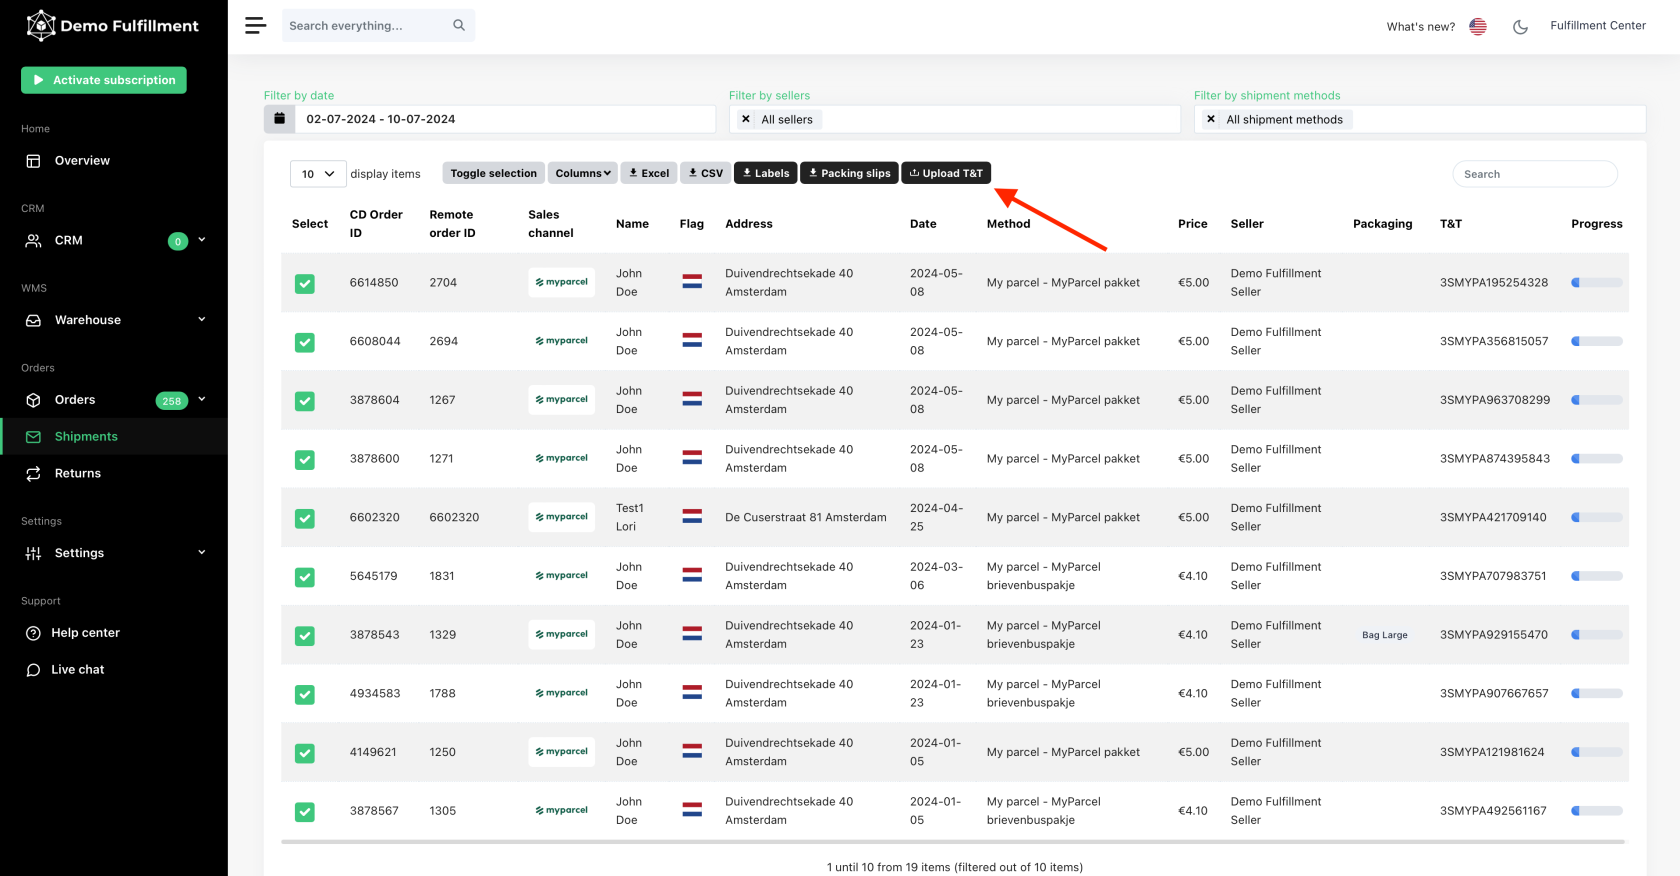Image resolution: width=1680 pixels, height=876 pixels.
Task: Expand the Warehouse sidebar section
Action: pos(114,320)
